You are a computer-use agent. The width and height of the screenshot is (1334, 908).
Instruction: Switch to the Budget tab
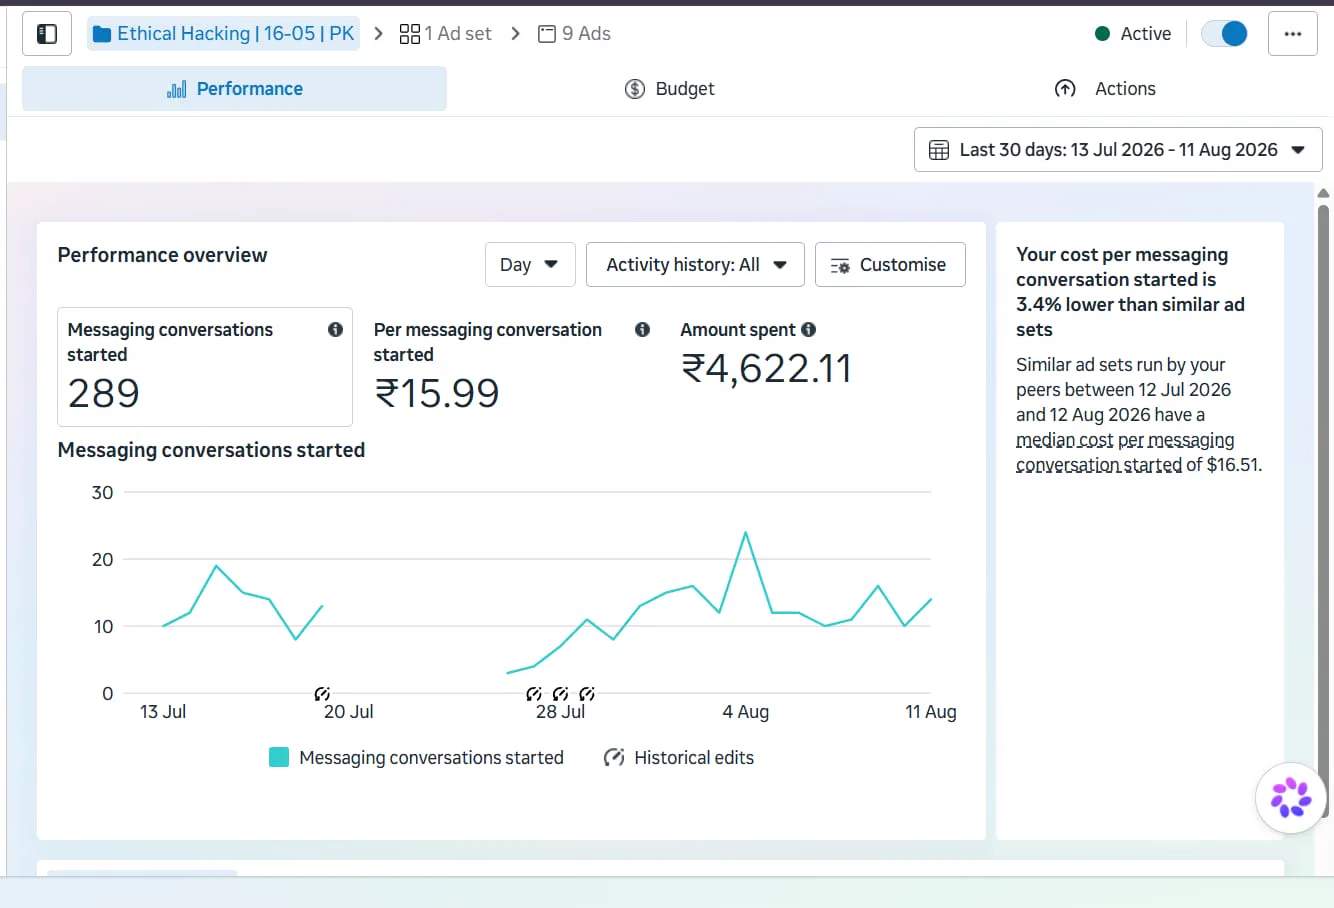point(669,89)
